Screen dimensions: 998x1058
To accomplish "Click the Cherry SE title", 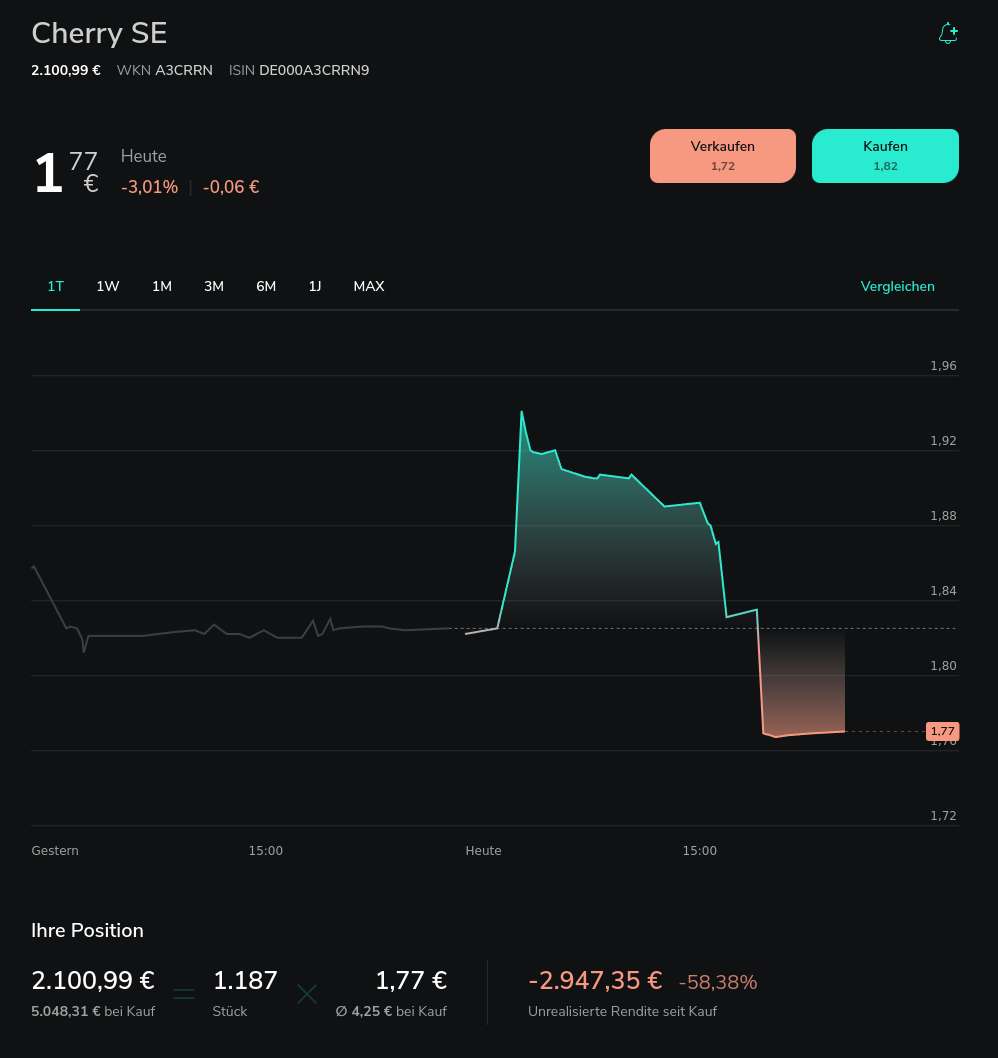I will pyautogui.click(x=99, y=33).
